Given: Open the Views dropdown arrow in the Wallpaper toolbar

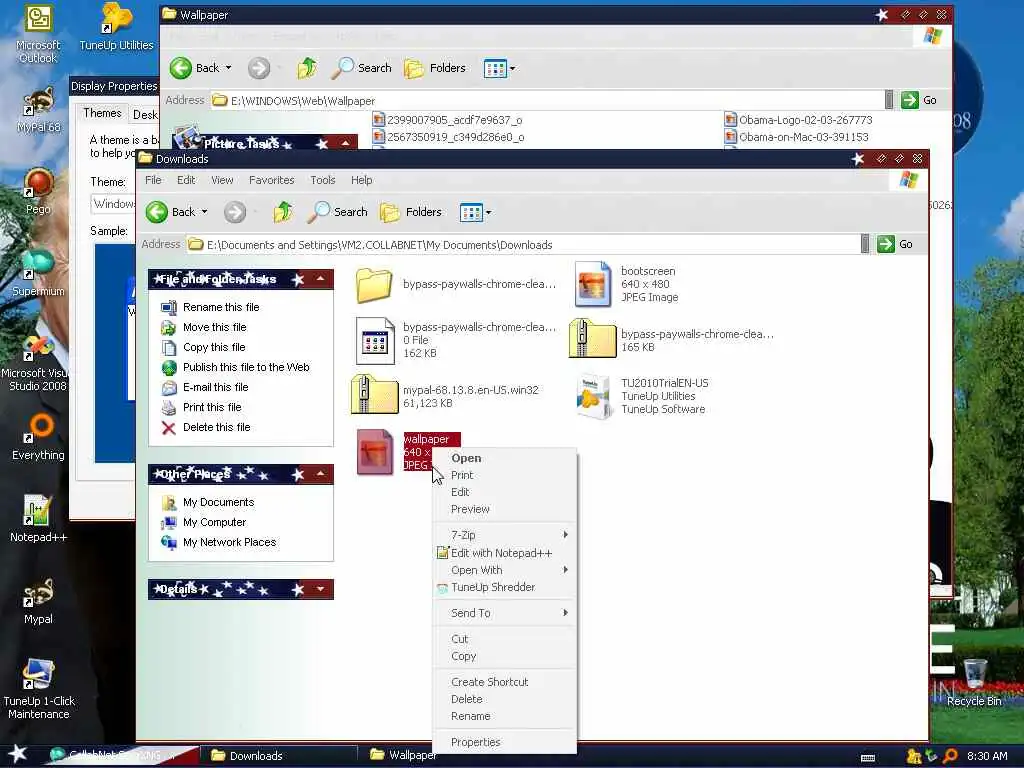Looking at the screenshot, I should tap(513, 69).
